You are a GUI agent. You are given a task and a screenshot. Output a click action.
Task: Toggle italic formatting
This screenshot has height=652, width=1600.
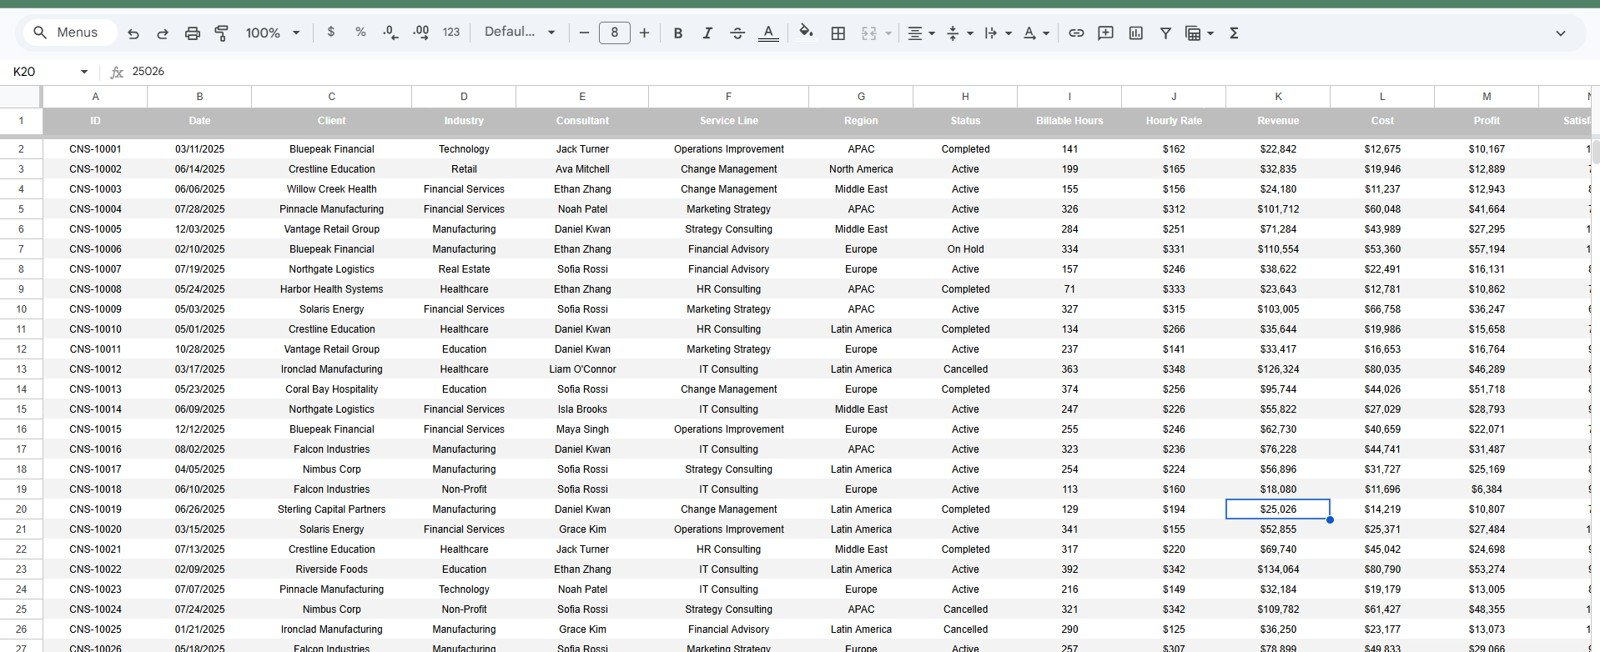707,33
